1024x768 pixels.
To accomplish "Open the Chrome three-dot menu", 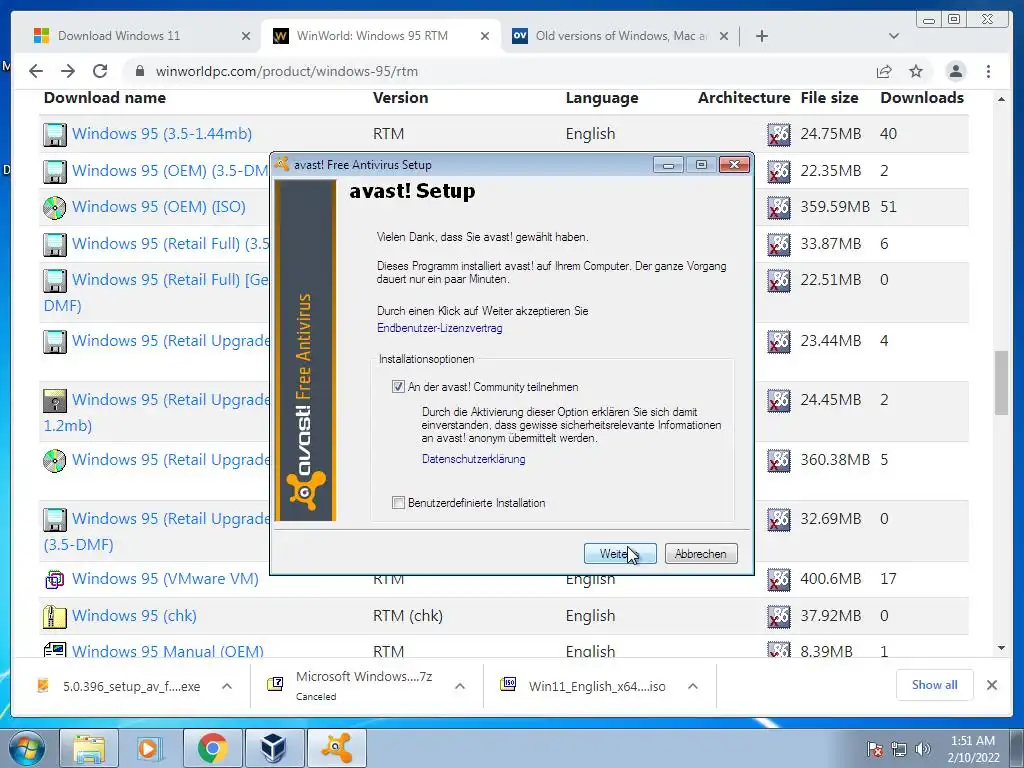I will [988, 71].
